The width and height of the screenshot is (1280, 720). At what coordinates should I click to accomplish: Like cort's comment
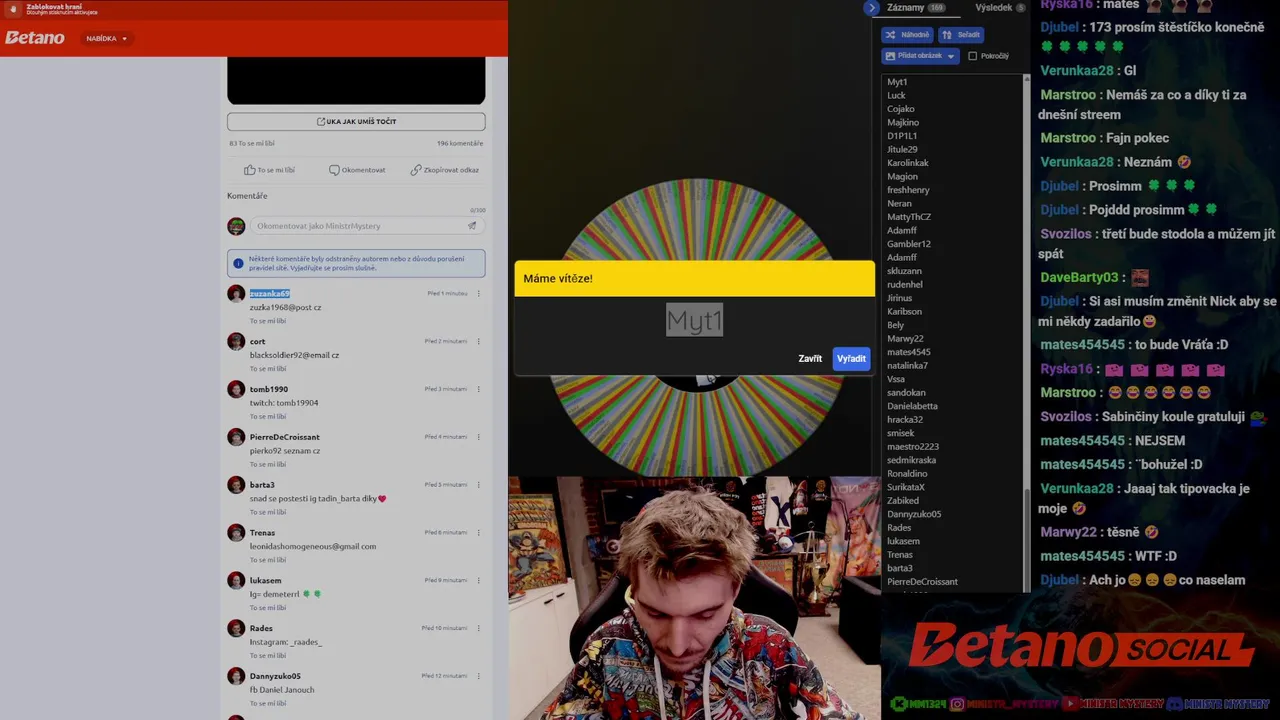click(268, 369)
